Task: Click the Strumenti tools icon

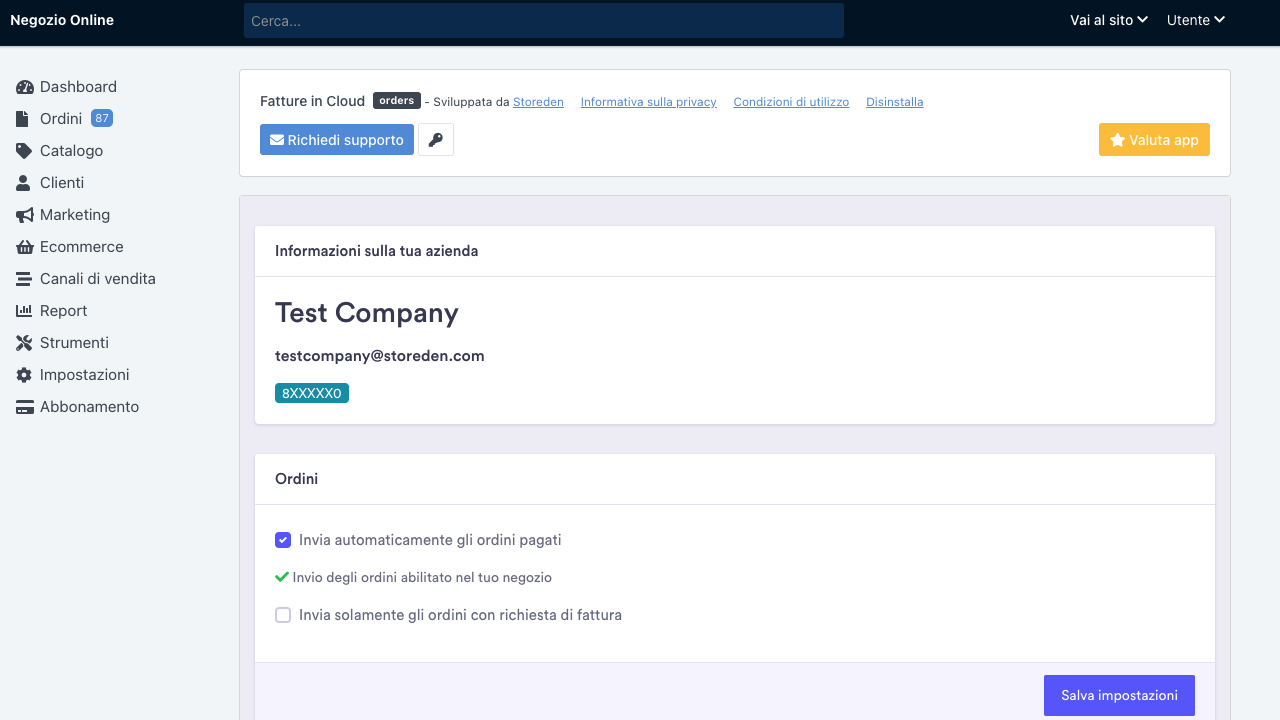Action: point(24,343)
